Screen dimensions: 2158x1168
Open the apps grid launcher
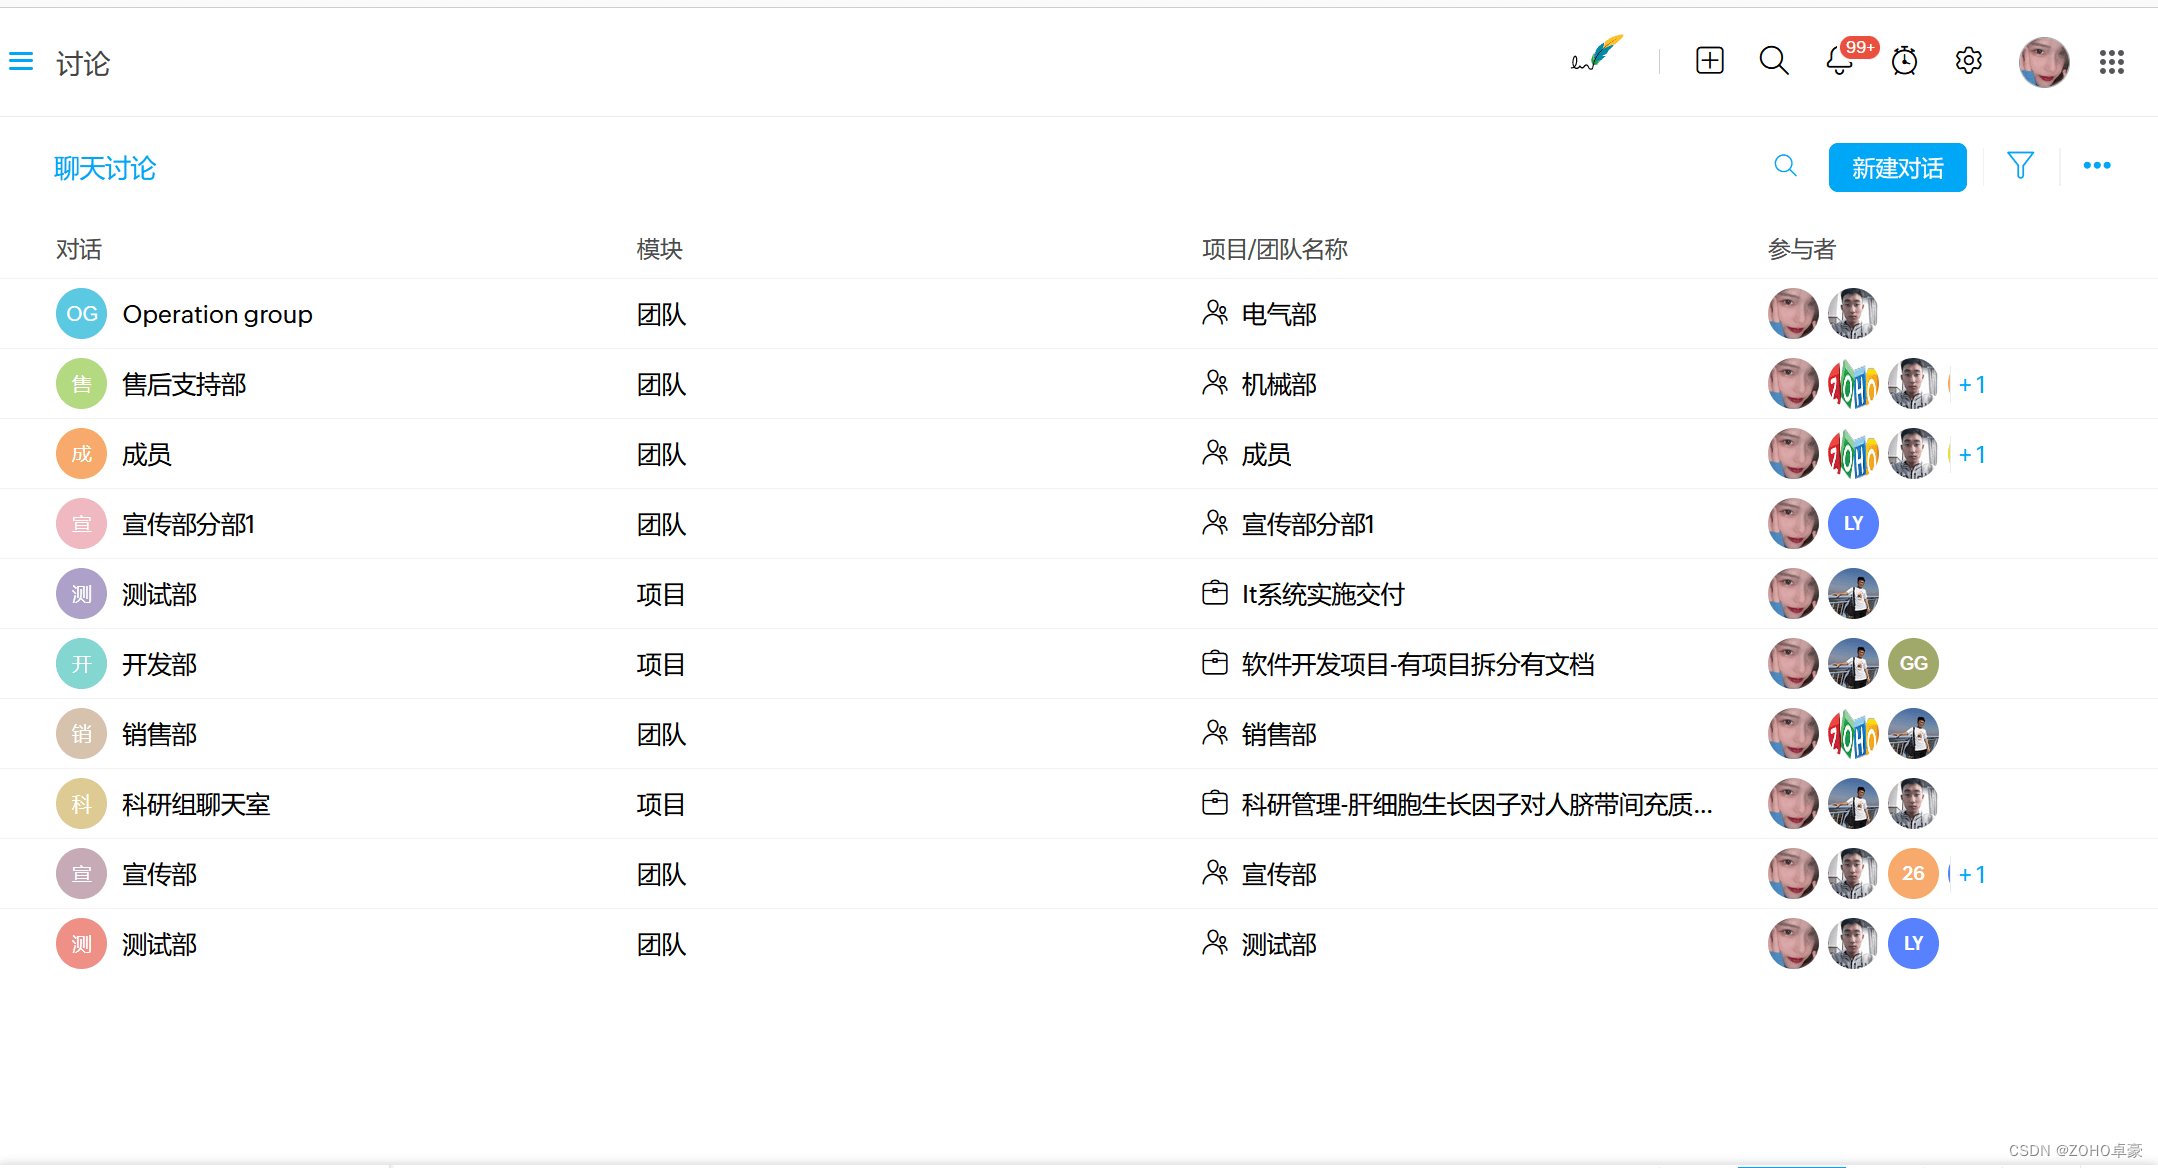click(2111, 62)
